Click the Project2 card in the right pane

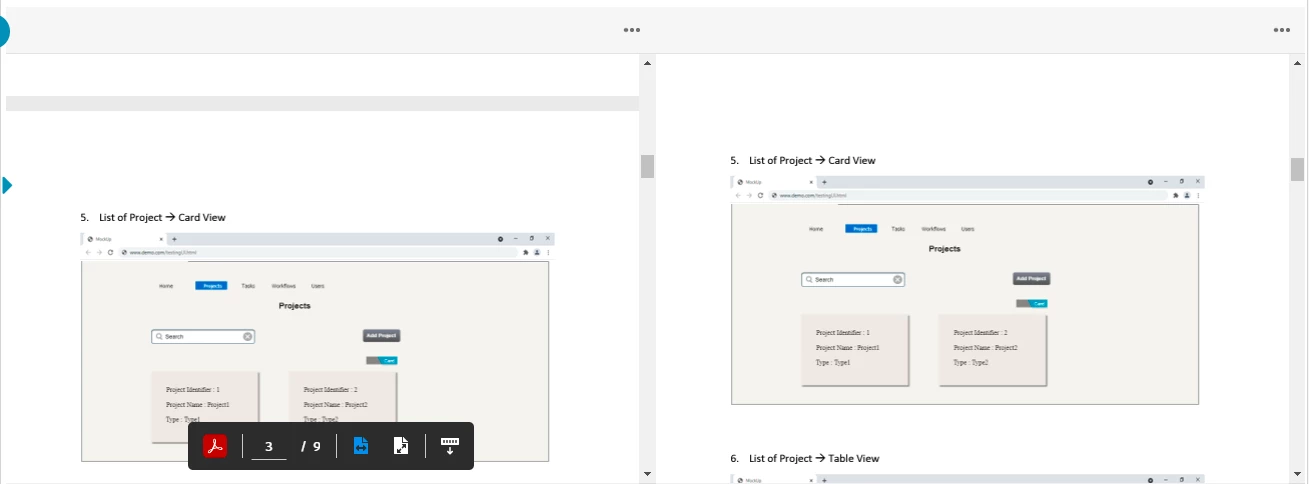tap(992, 350)
